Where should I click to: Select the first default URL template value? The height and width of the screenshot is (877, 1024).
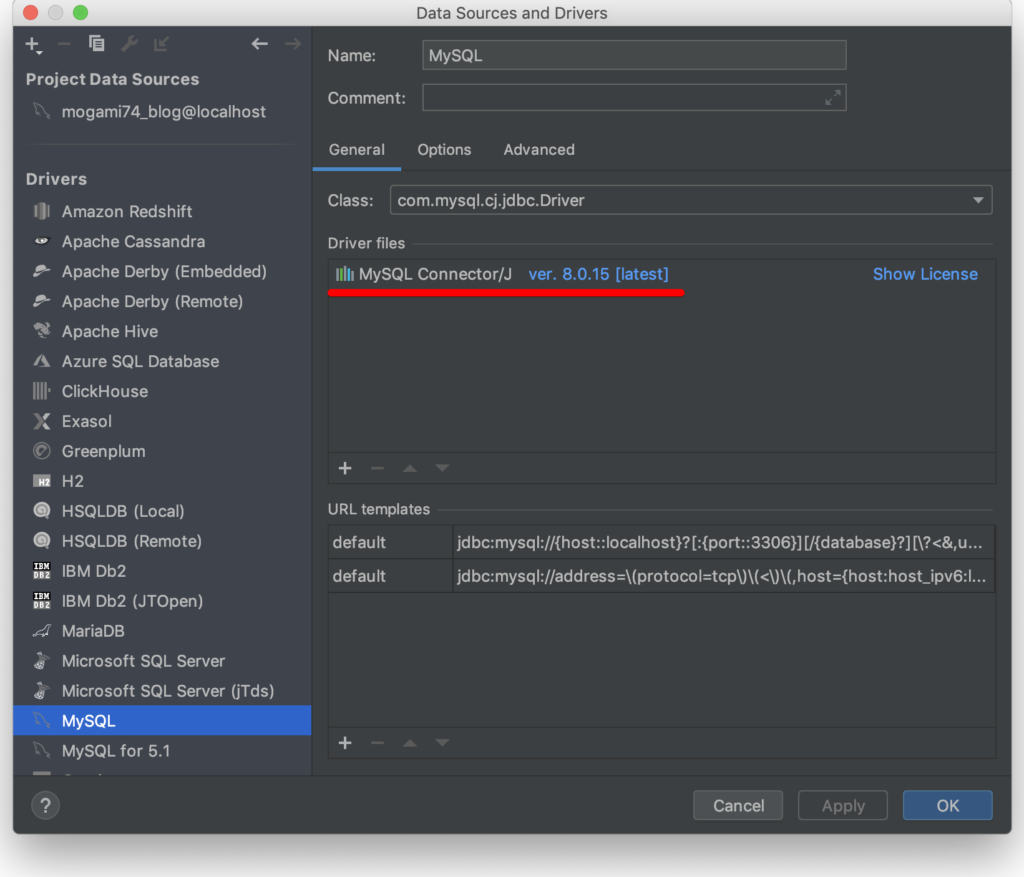(x=724, y=542)
